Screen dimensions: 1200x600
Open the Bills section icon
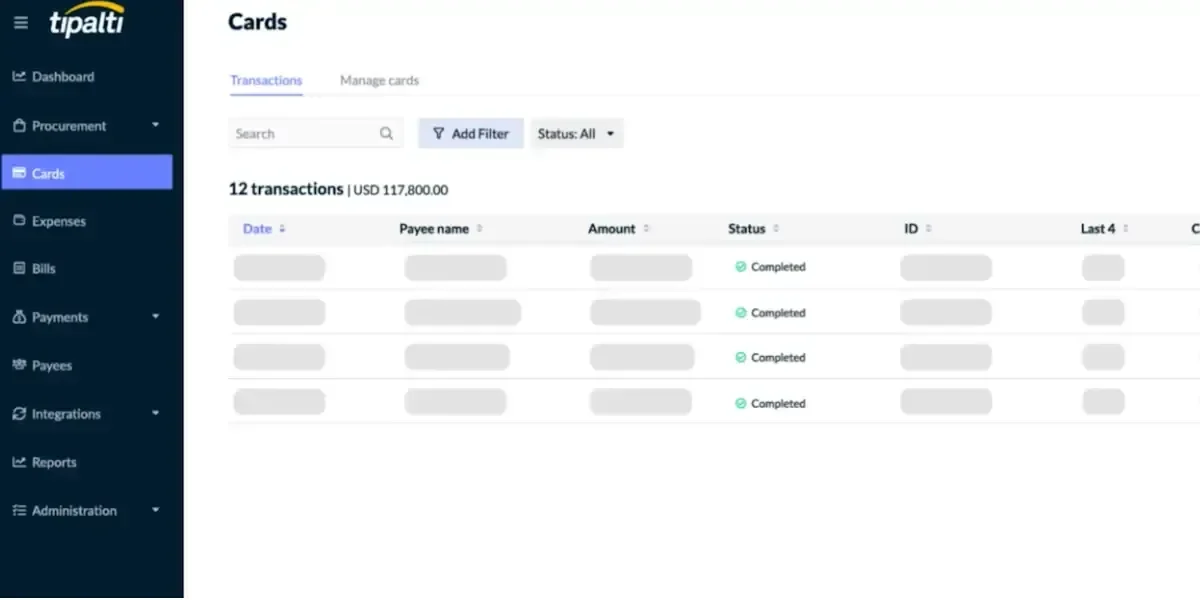17,268
